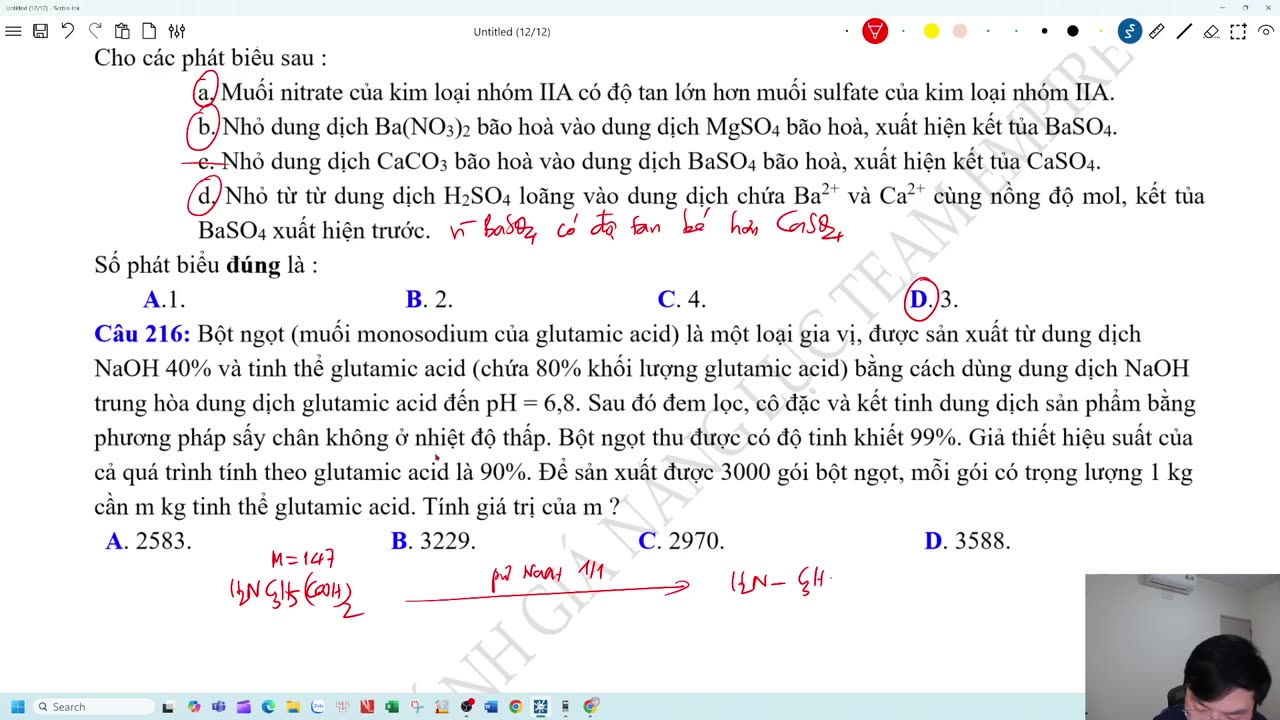
Task: Open Copilot from the taskbar
Action: tap(194, 707)
